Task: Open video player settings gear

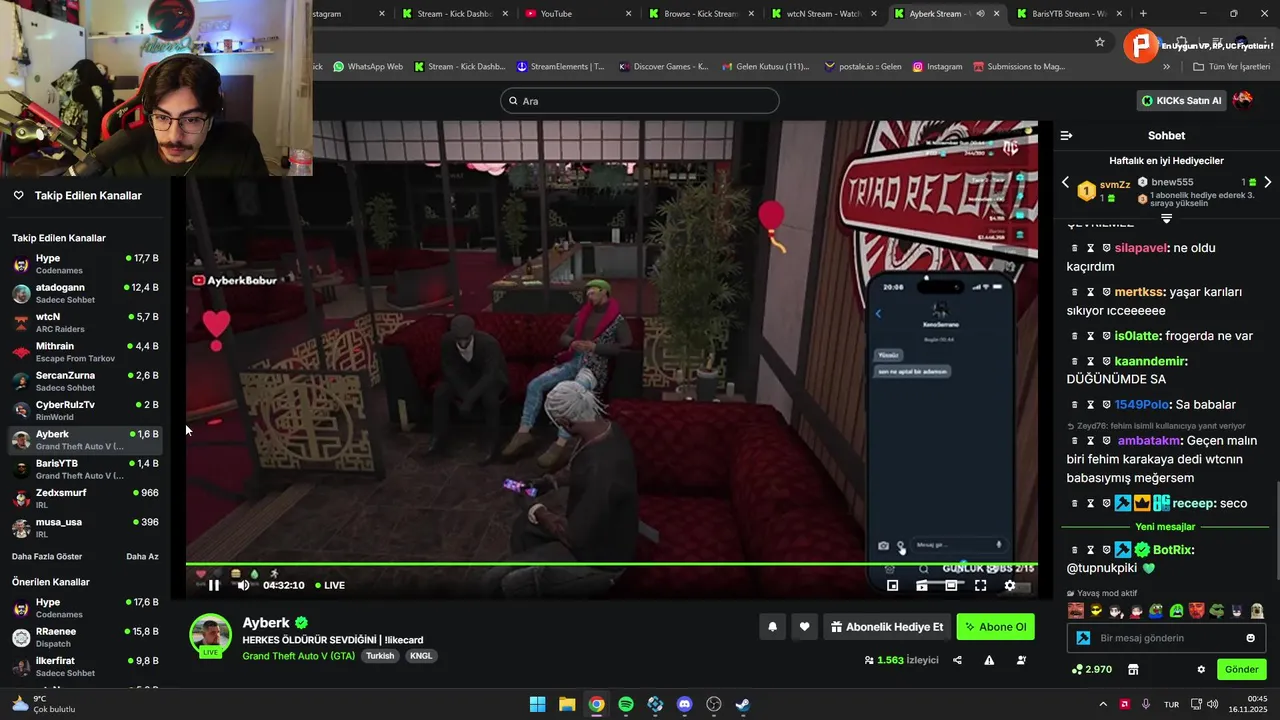Action: pyautogui.click(x=1010, y=586)
